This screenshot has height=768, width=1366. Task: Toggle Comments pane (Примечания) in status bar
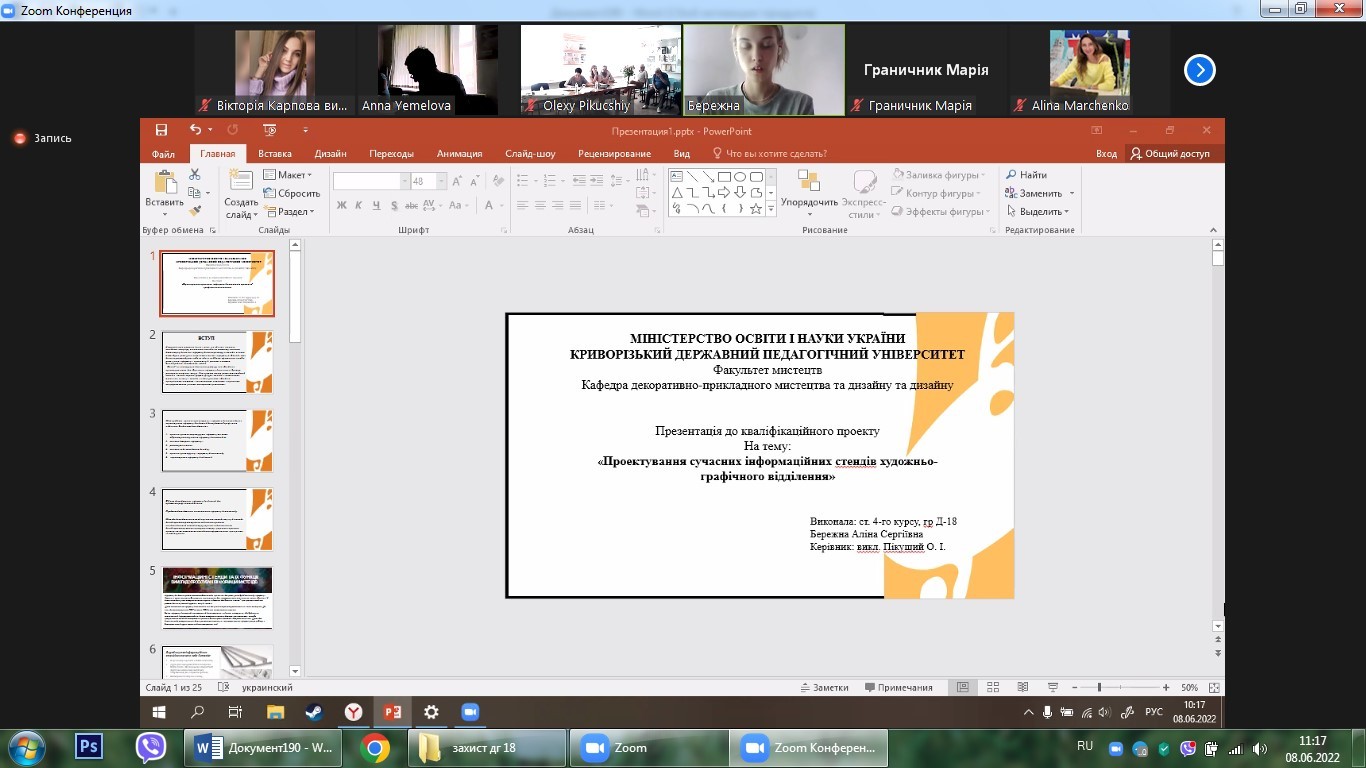[899, 687]
